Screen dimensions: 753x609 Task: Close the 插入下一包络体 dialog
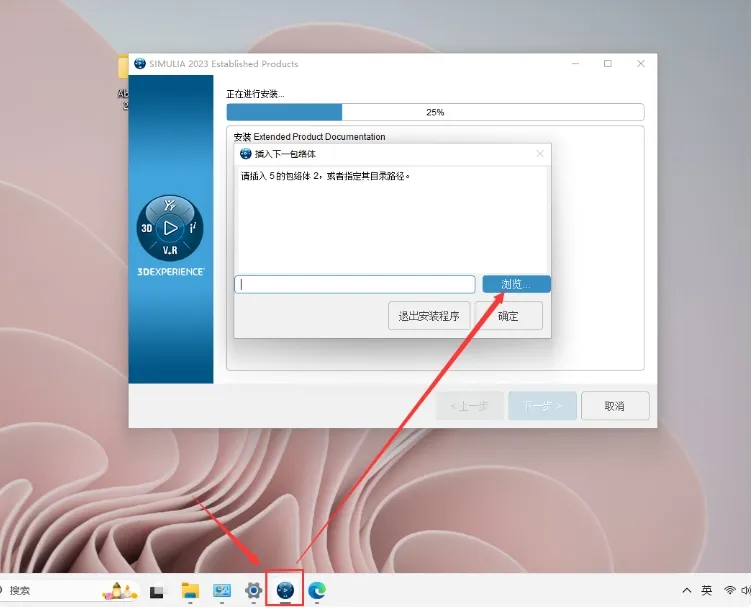(x=540, y=154)
